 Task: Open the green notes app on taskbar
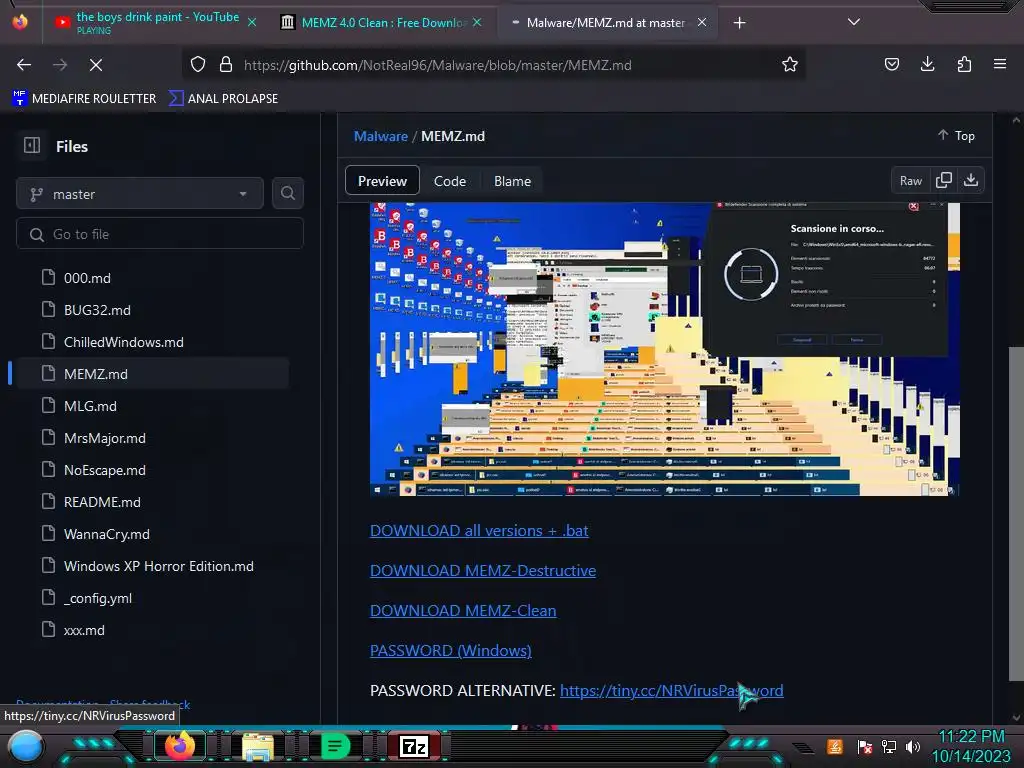pos(335,746)
